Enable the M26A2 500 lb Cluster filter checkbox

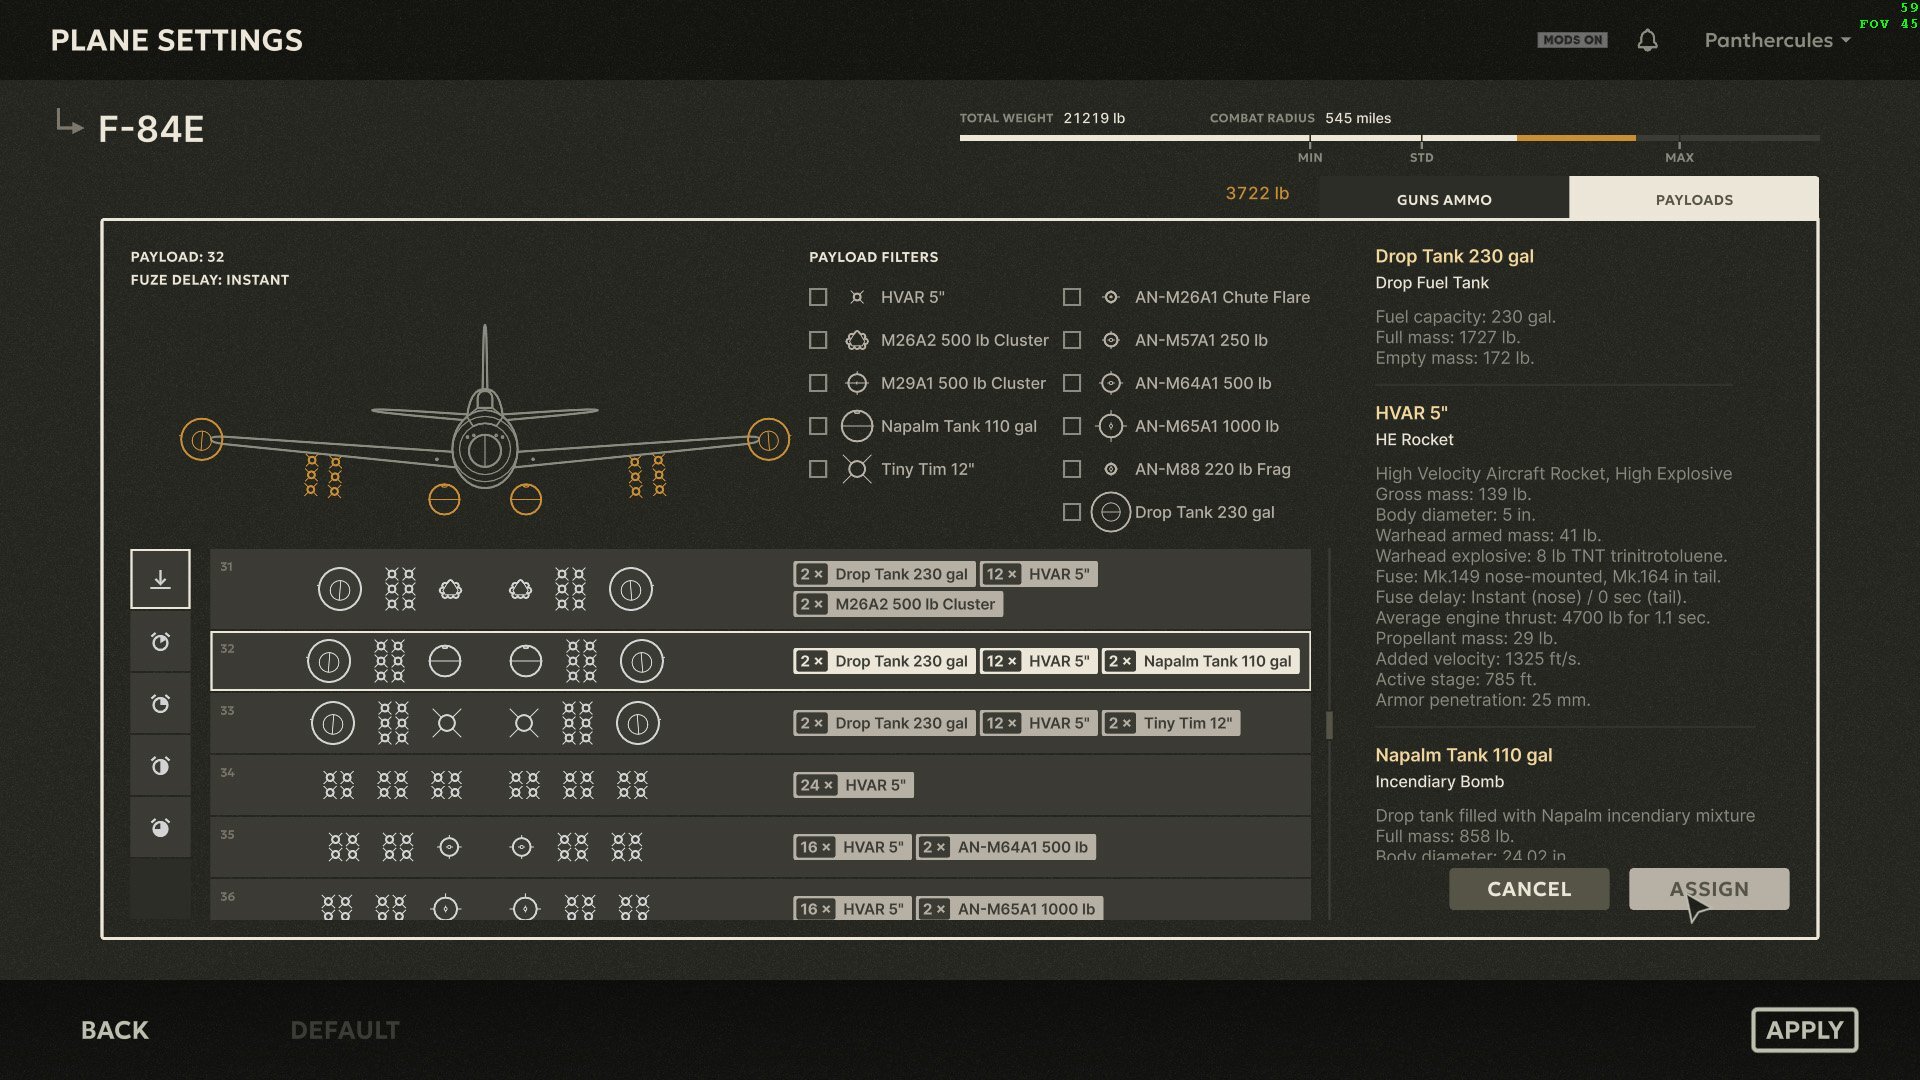[818, 340]
